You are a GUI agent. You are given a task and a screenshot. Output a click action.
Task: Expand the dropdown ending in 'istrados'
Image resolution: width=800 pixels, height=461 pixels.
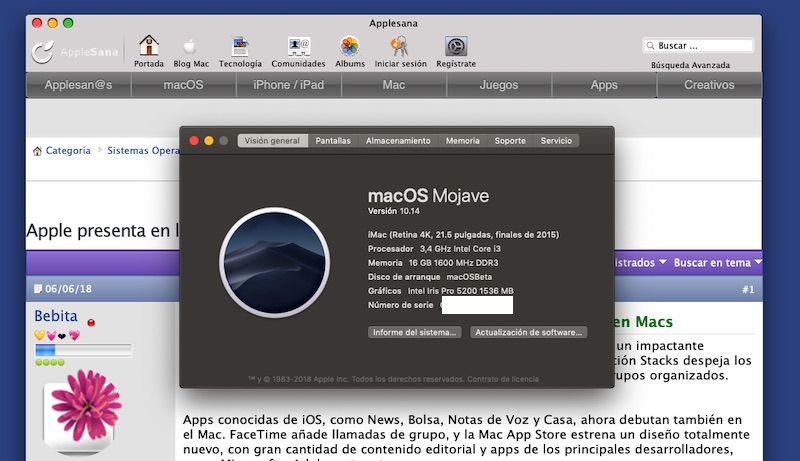point(640,263)
